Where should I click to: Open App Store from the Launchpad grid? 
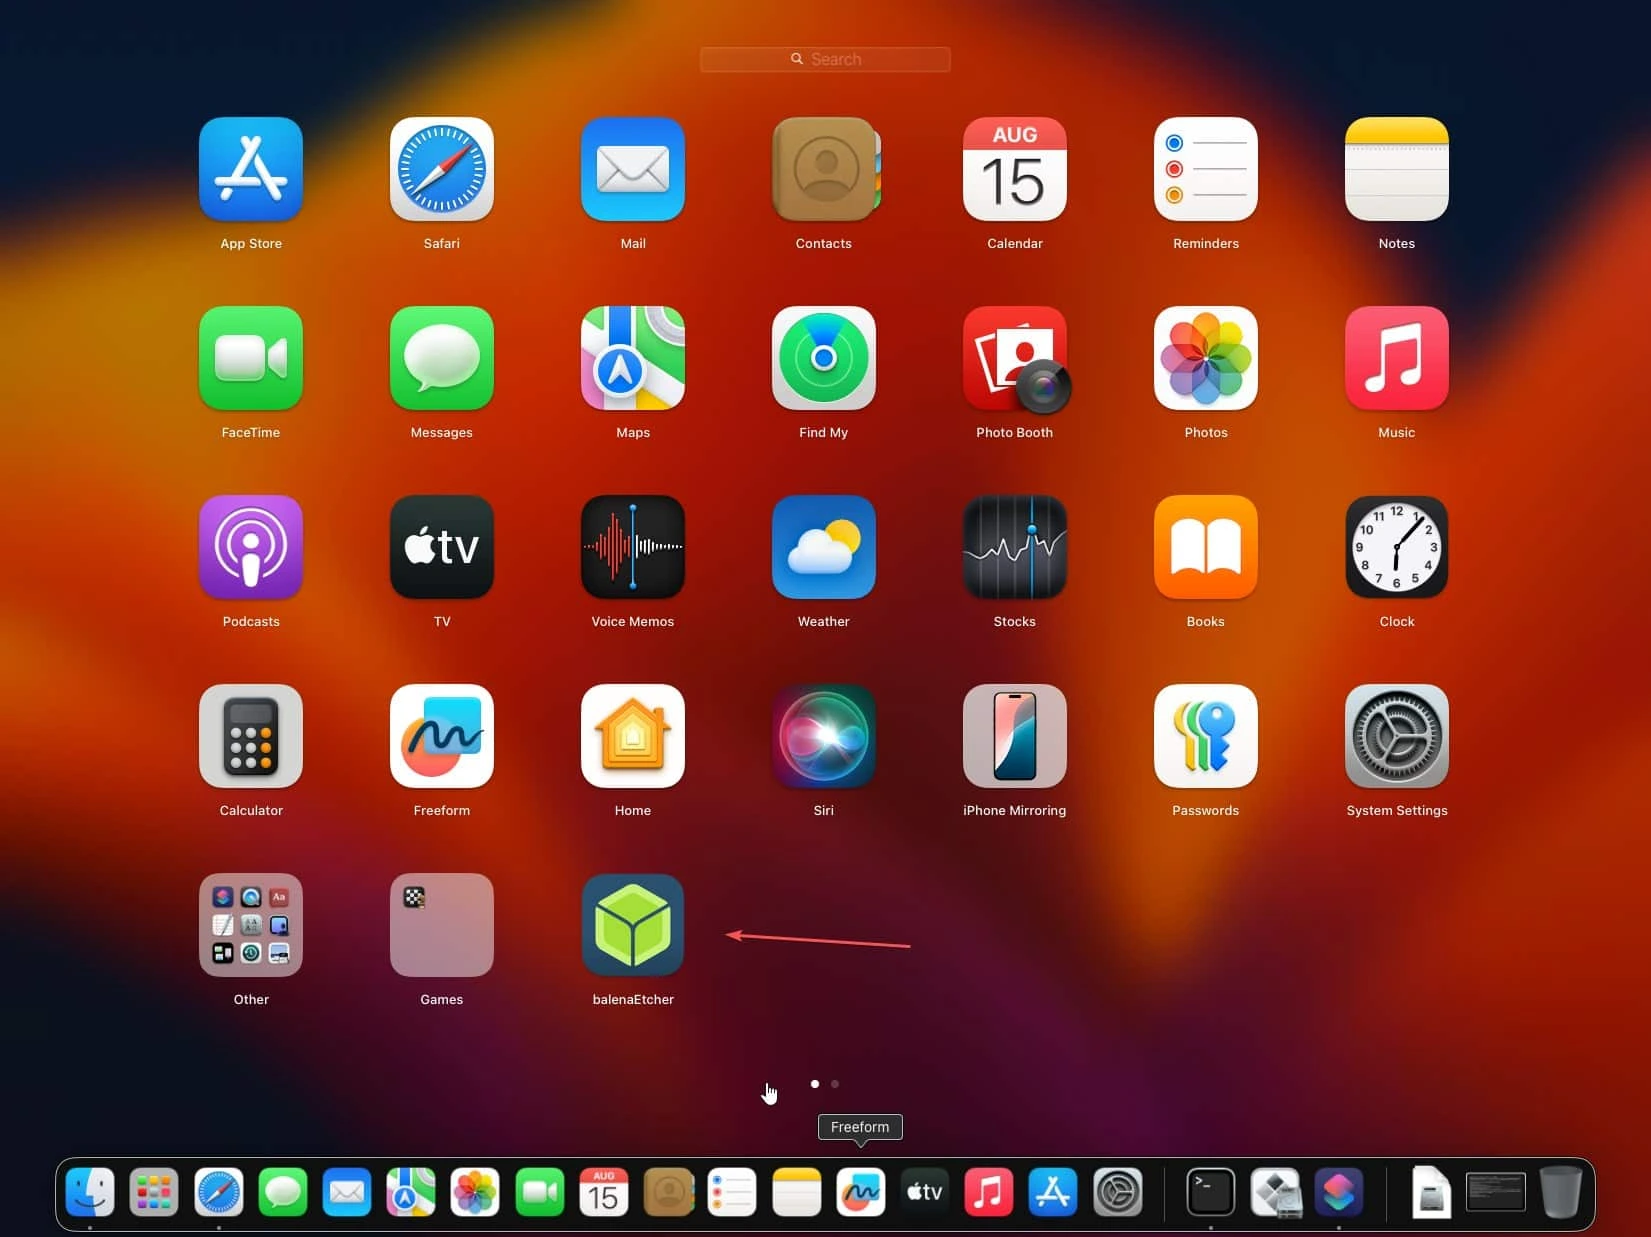click(x=251, y=169)
